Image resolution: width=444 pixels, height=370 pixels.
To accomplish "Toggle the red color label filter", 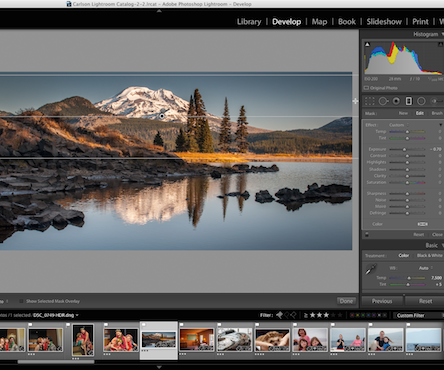I will pos(352,315).
